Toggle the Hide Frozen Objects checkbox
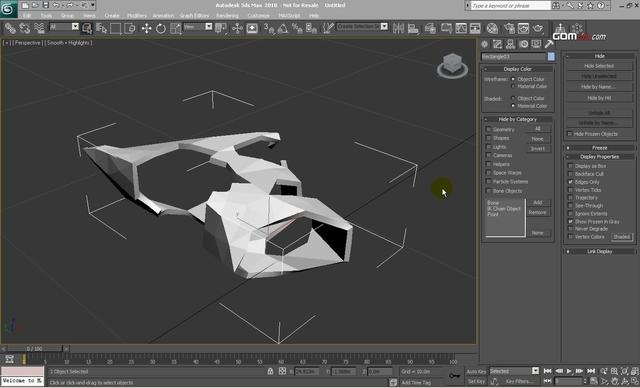Image resolution: width=640 pixels, height=388 pixels. click(570, 134)
